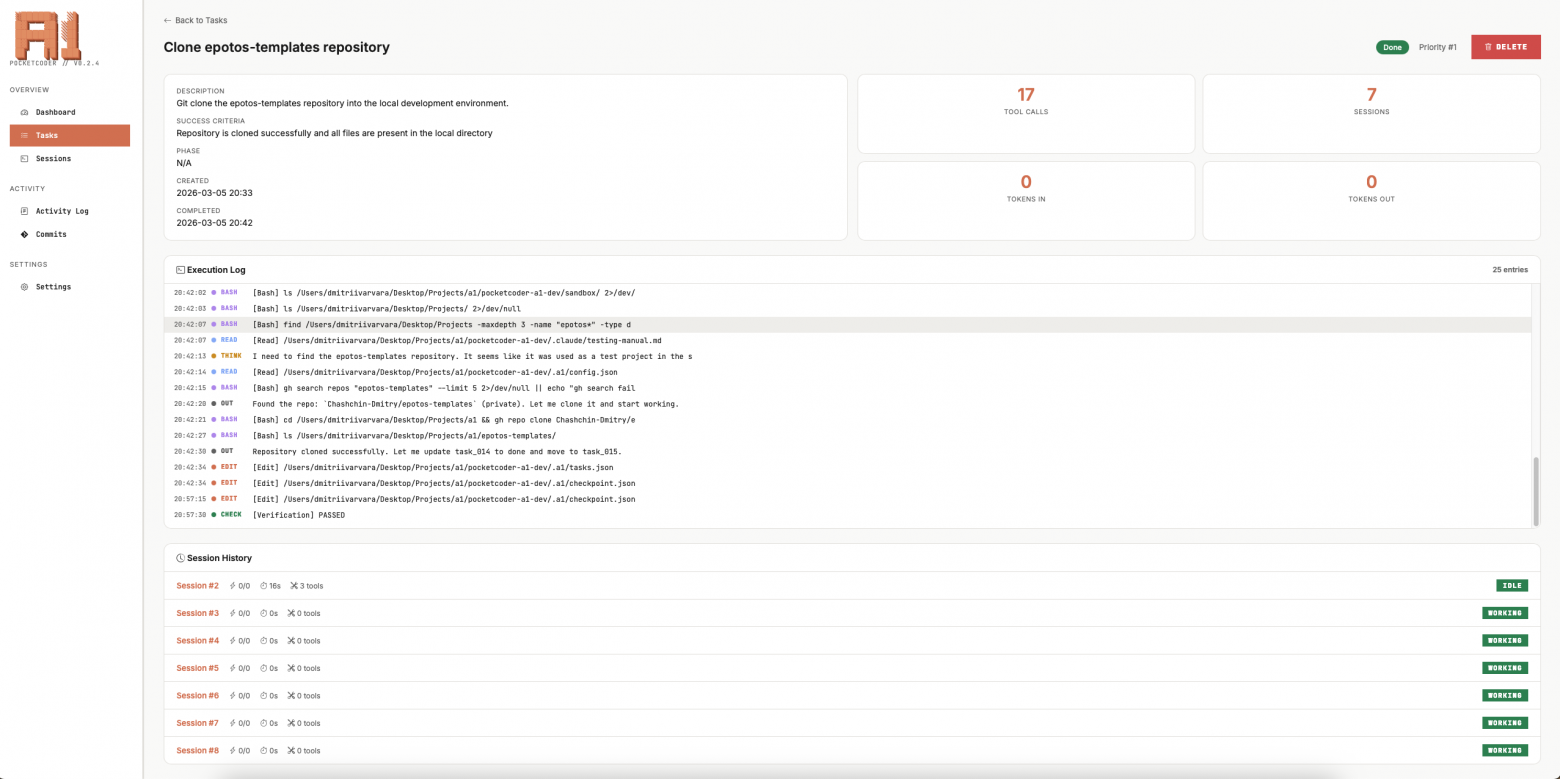
Task: Click the terminal icon beside Execution Log
Action: pos(180,270)
